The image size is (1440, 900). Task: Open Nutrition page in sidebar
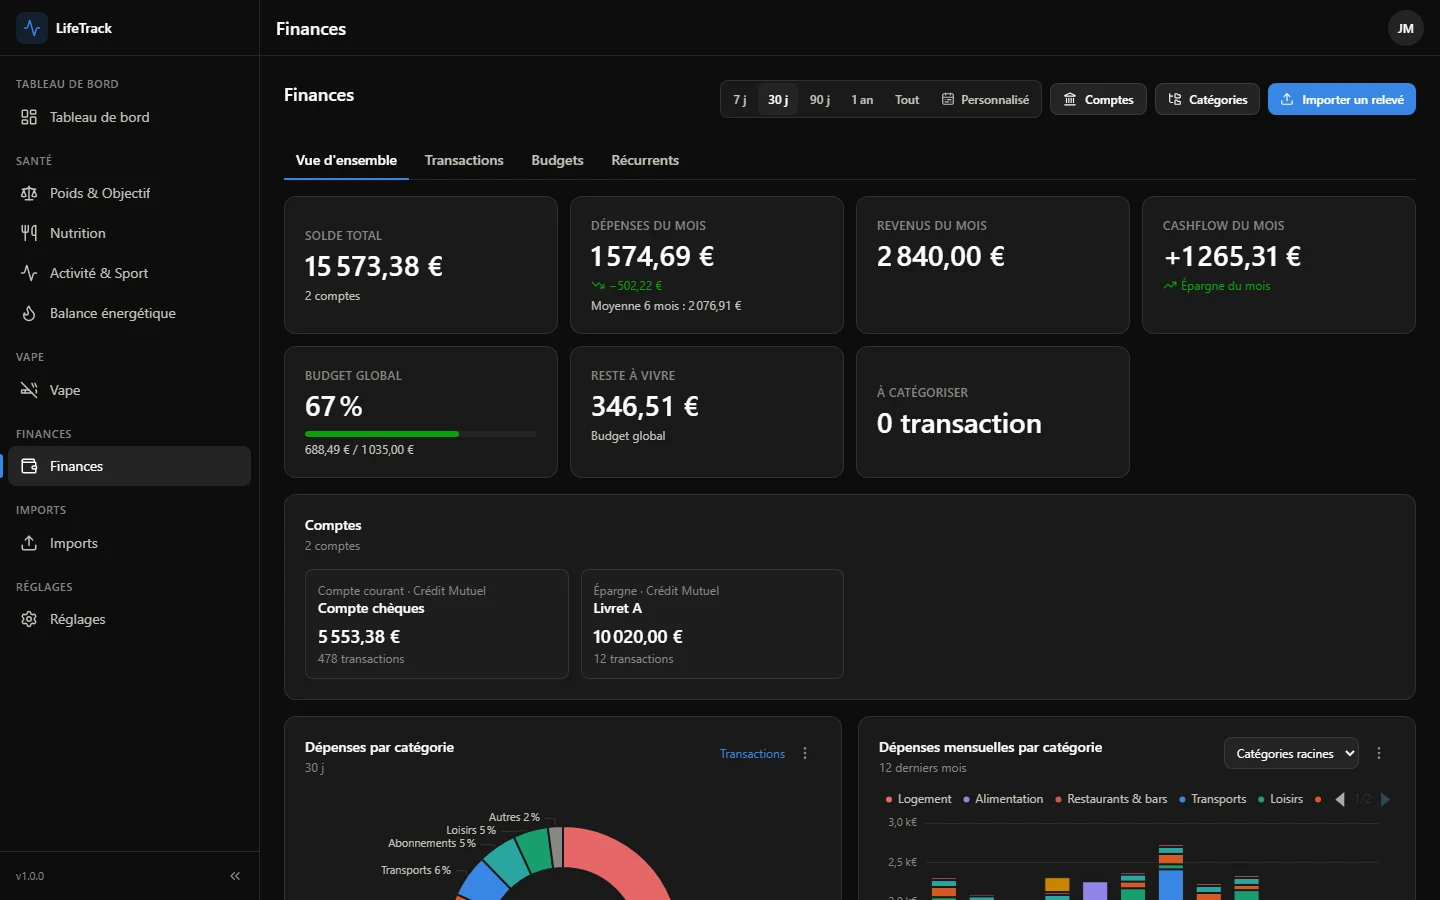(129, 233)
